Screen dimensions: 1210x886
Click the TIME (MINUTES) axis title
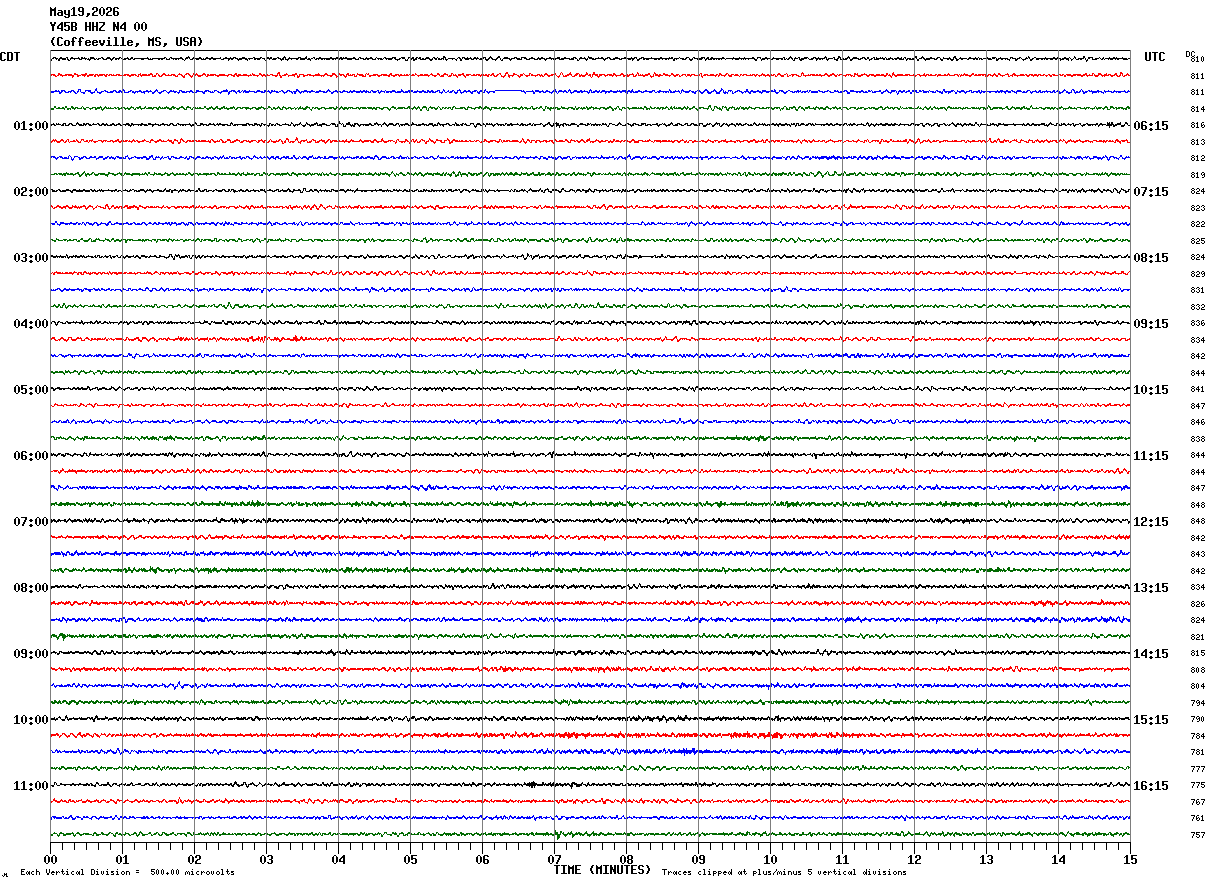(602, 870)
